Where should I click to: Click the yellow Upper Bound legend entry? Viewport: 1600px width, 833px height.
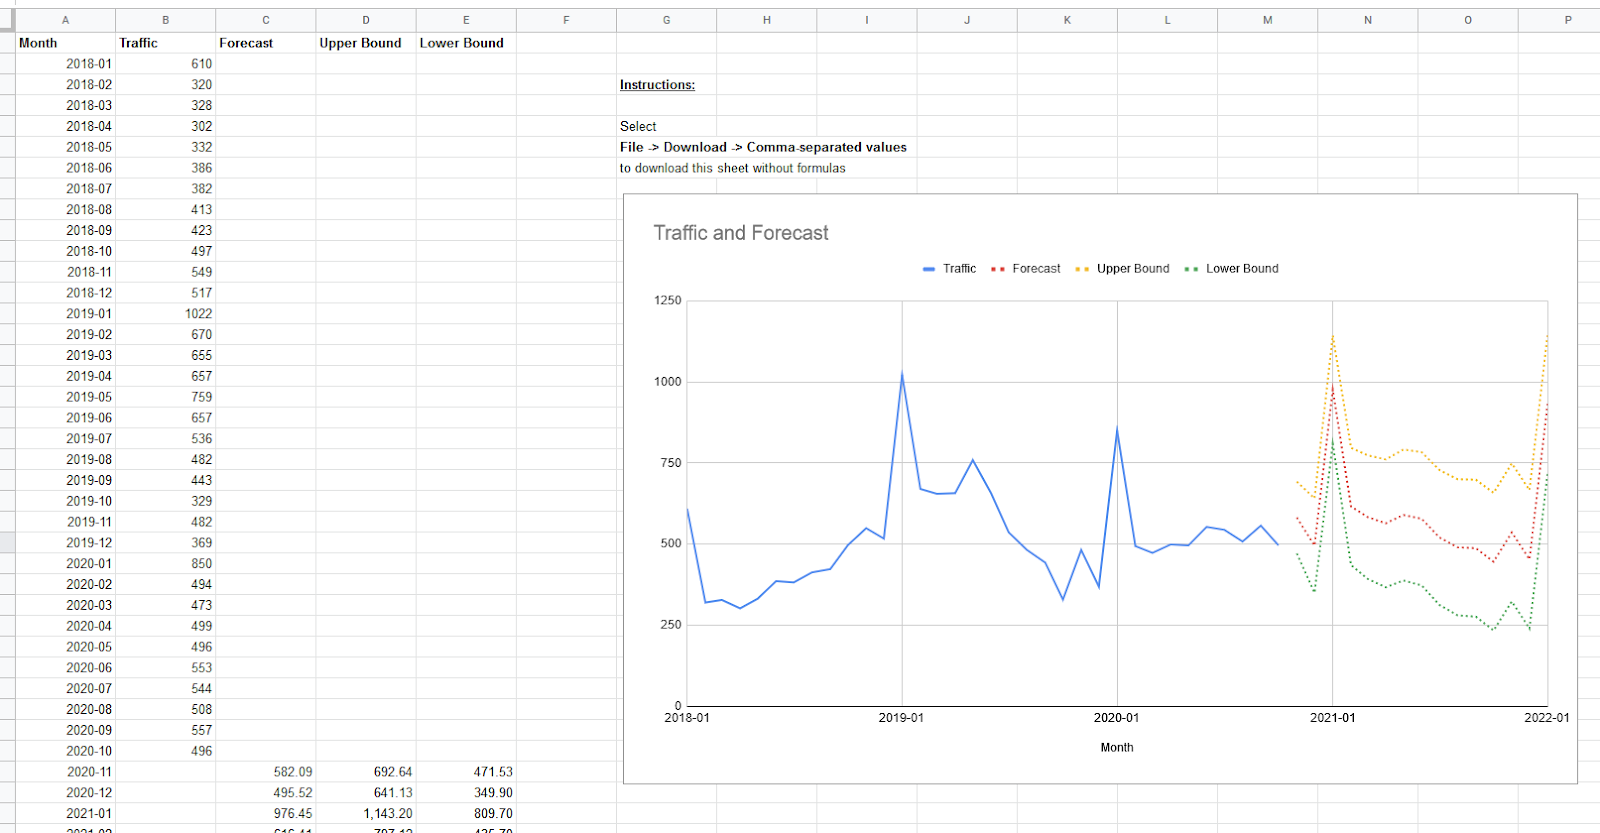(1132, 269)
